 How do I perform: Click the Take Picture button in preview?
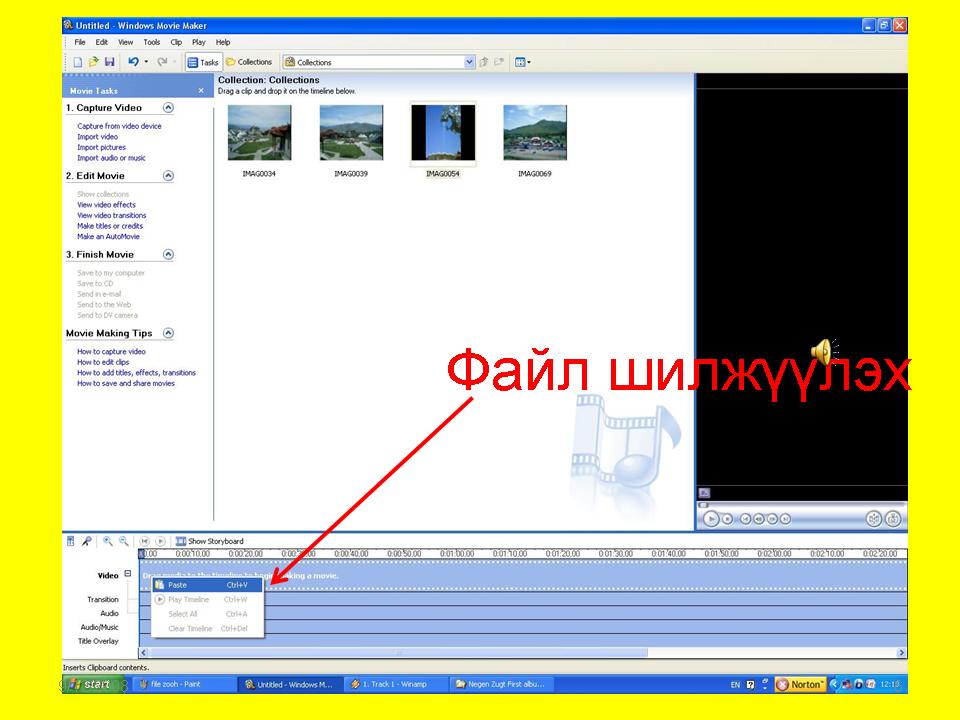point(893,518)
